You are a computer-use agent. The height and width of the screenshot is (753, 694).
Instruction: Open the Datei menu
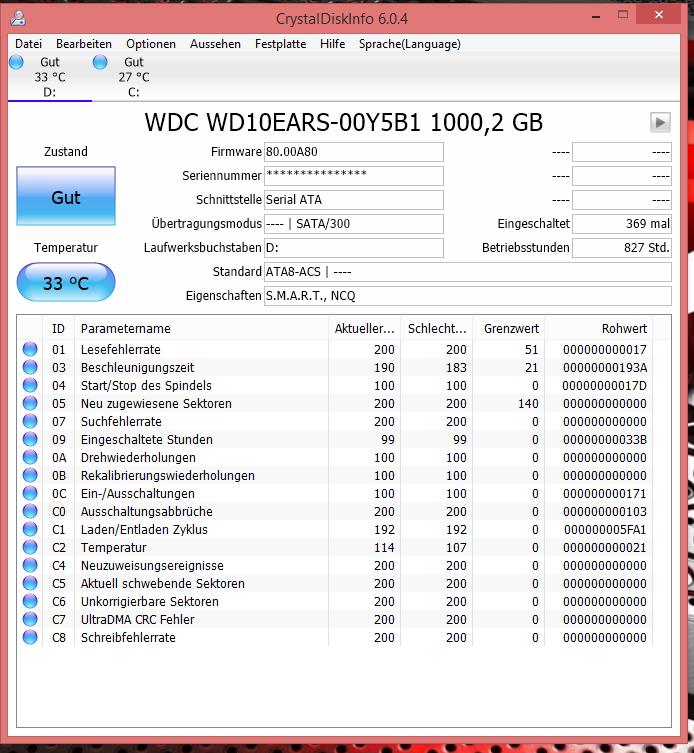pos(28,44)
